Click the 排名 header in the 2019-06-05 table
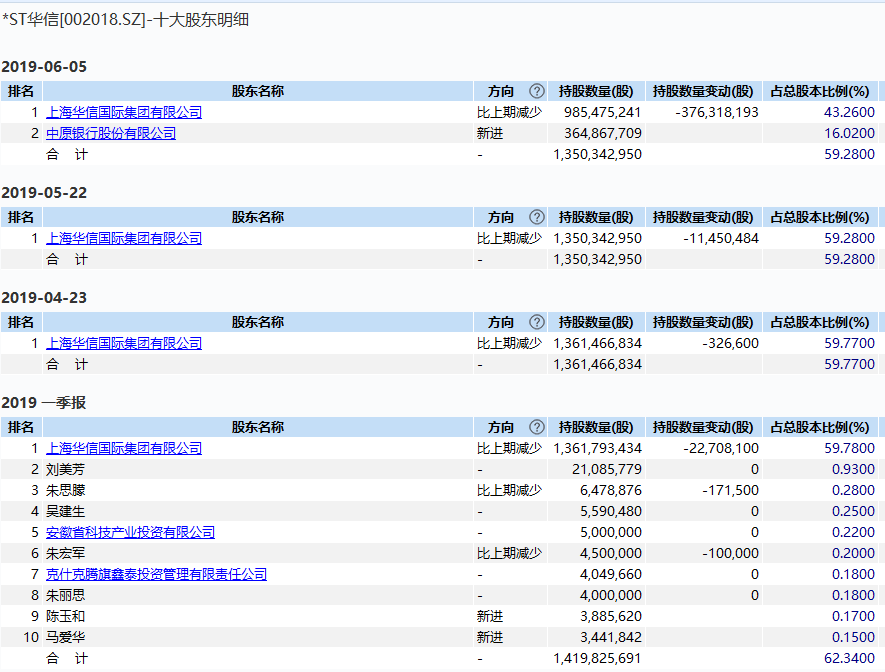Viewport: 885px width, 672px height. [x=21, y=91]
